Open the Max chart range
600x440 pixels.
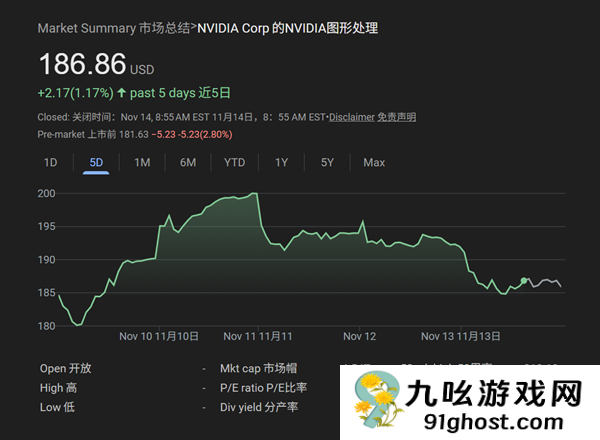(374, 163)
